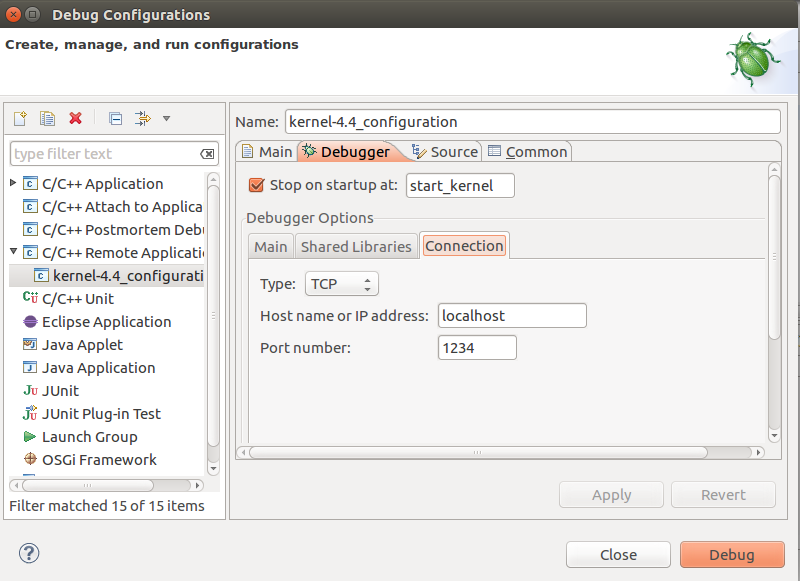Close the Debug Configurations dialog via Close
Screen dimensions: 800x581
(618, 554)
